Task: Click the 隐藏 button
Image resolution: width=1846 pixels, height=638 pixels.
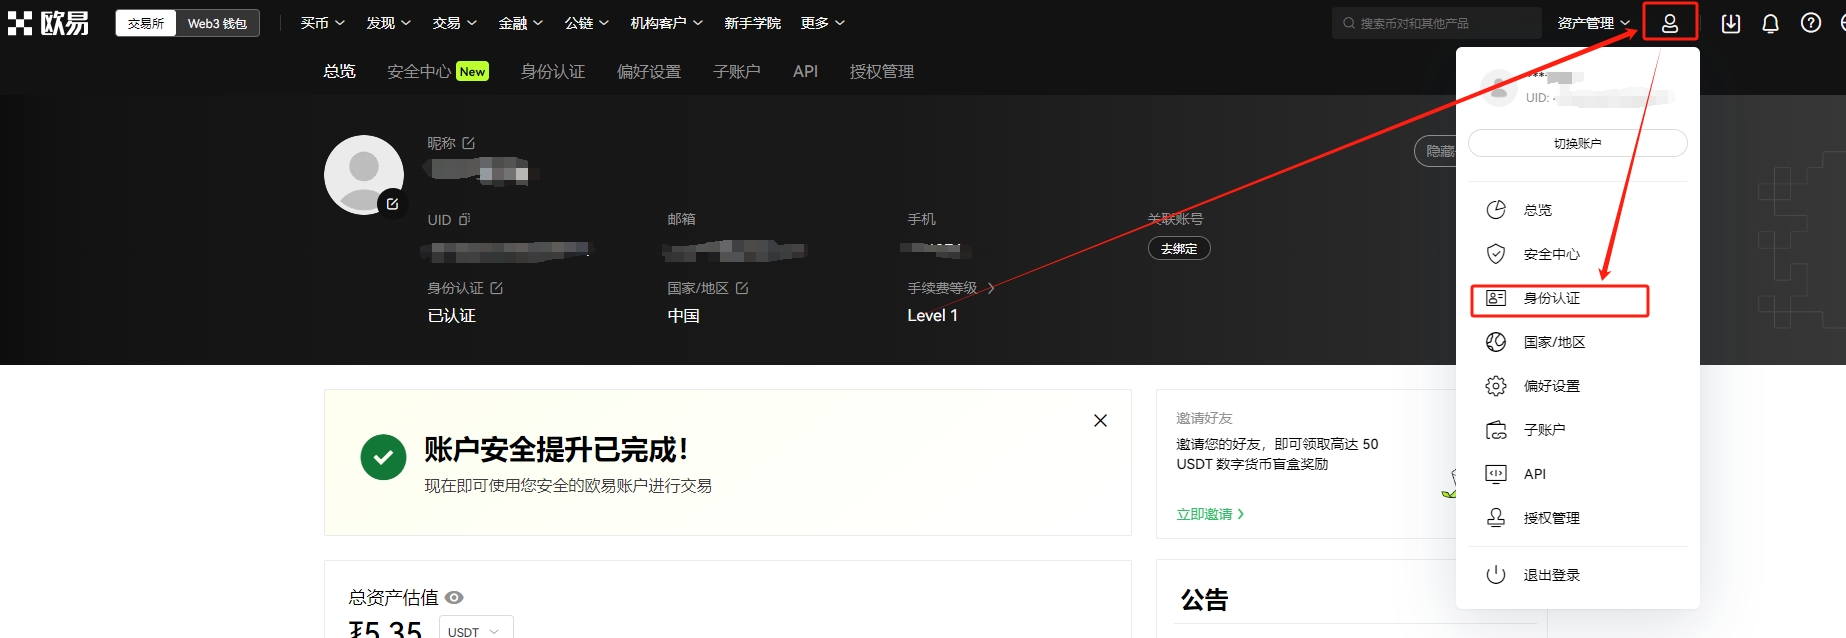Action: pos(1438,151)
